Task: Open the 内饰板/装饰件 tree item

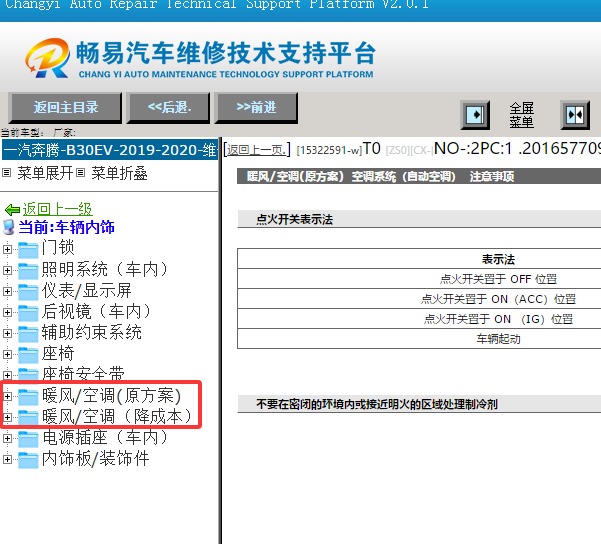Action: coord(95,459)
